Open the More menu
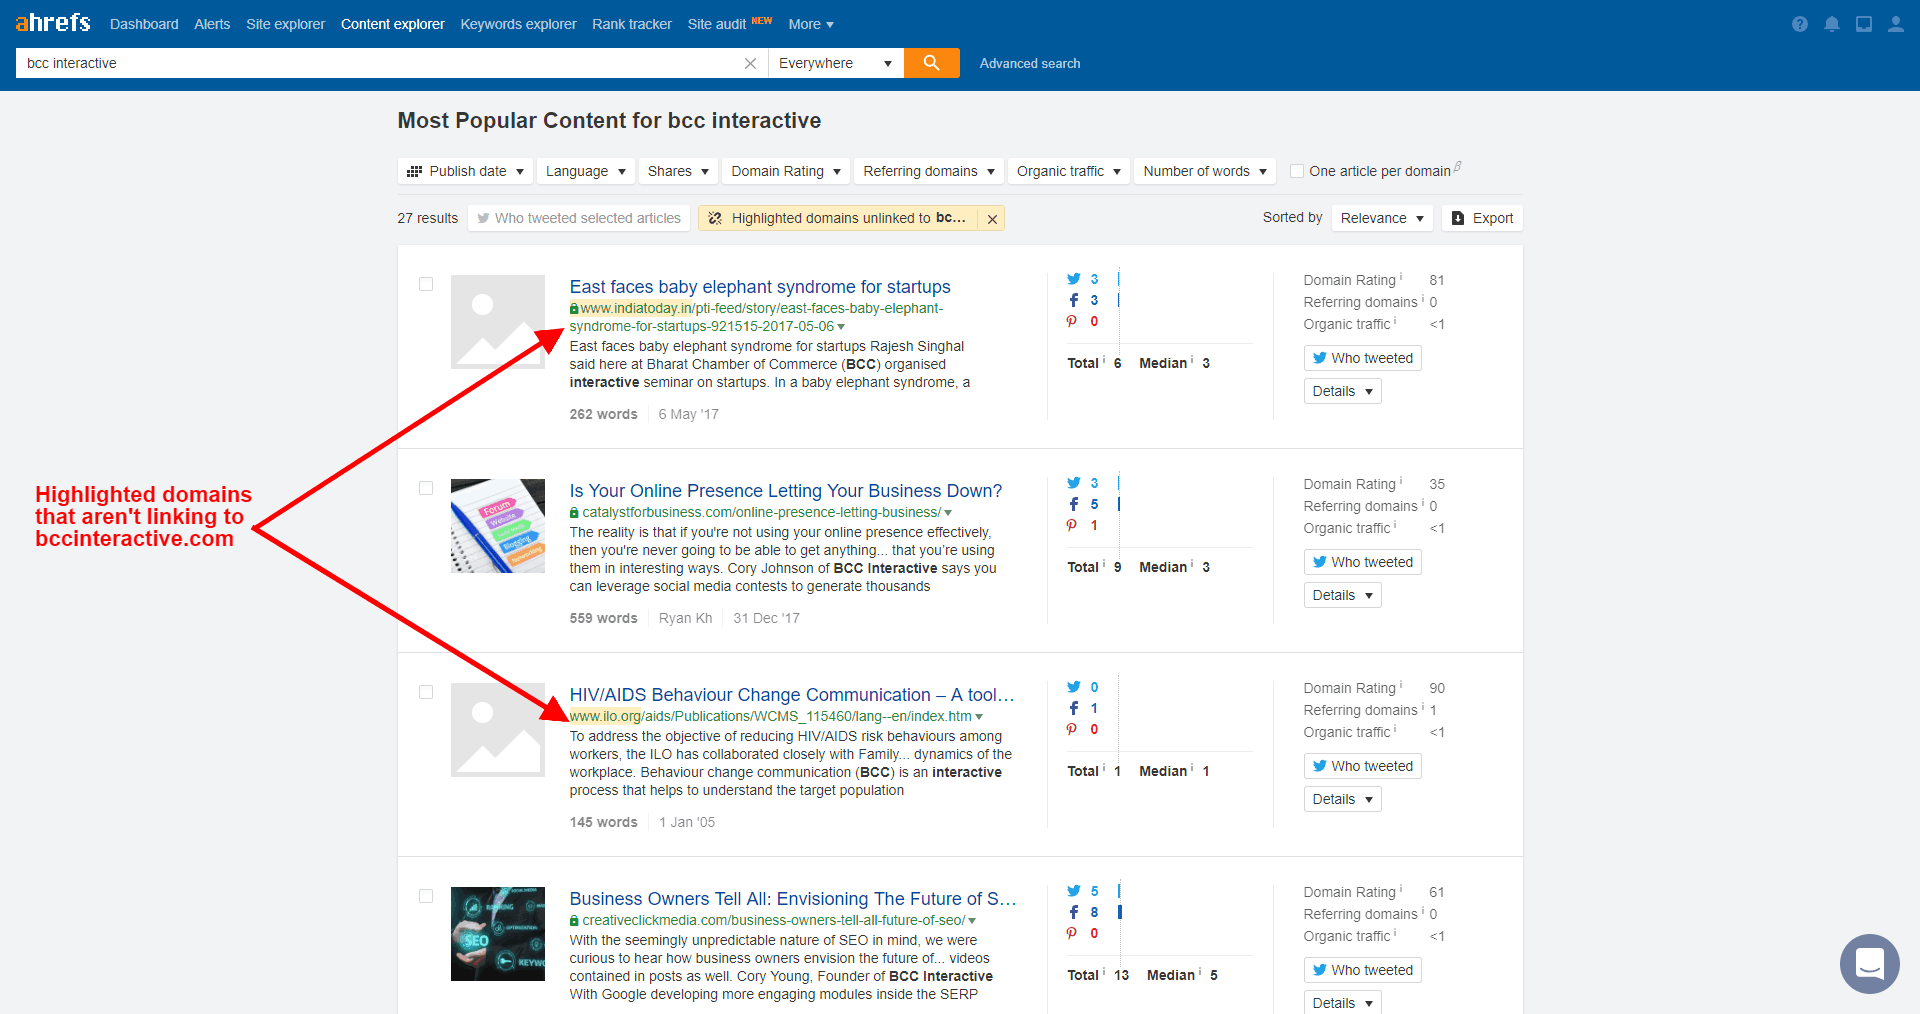1920x1014 pixels. coord(811,24)
